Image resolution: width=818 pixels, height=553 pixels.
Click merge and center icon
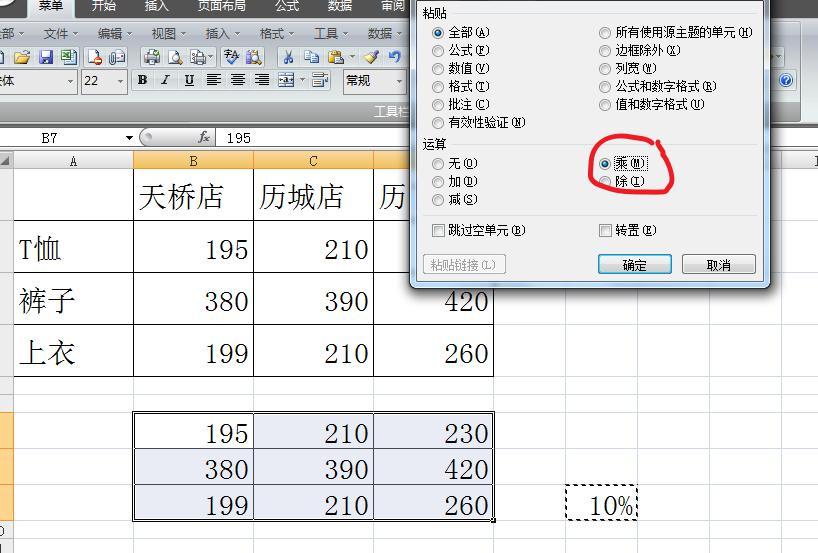pyautogui.click(x=286, y=80)
